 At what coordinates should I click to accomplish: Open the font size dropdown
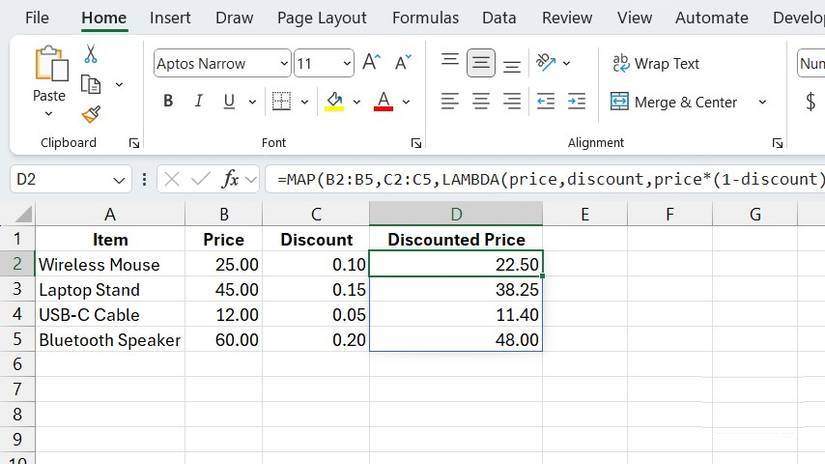(347, 63)
